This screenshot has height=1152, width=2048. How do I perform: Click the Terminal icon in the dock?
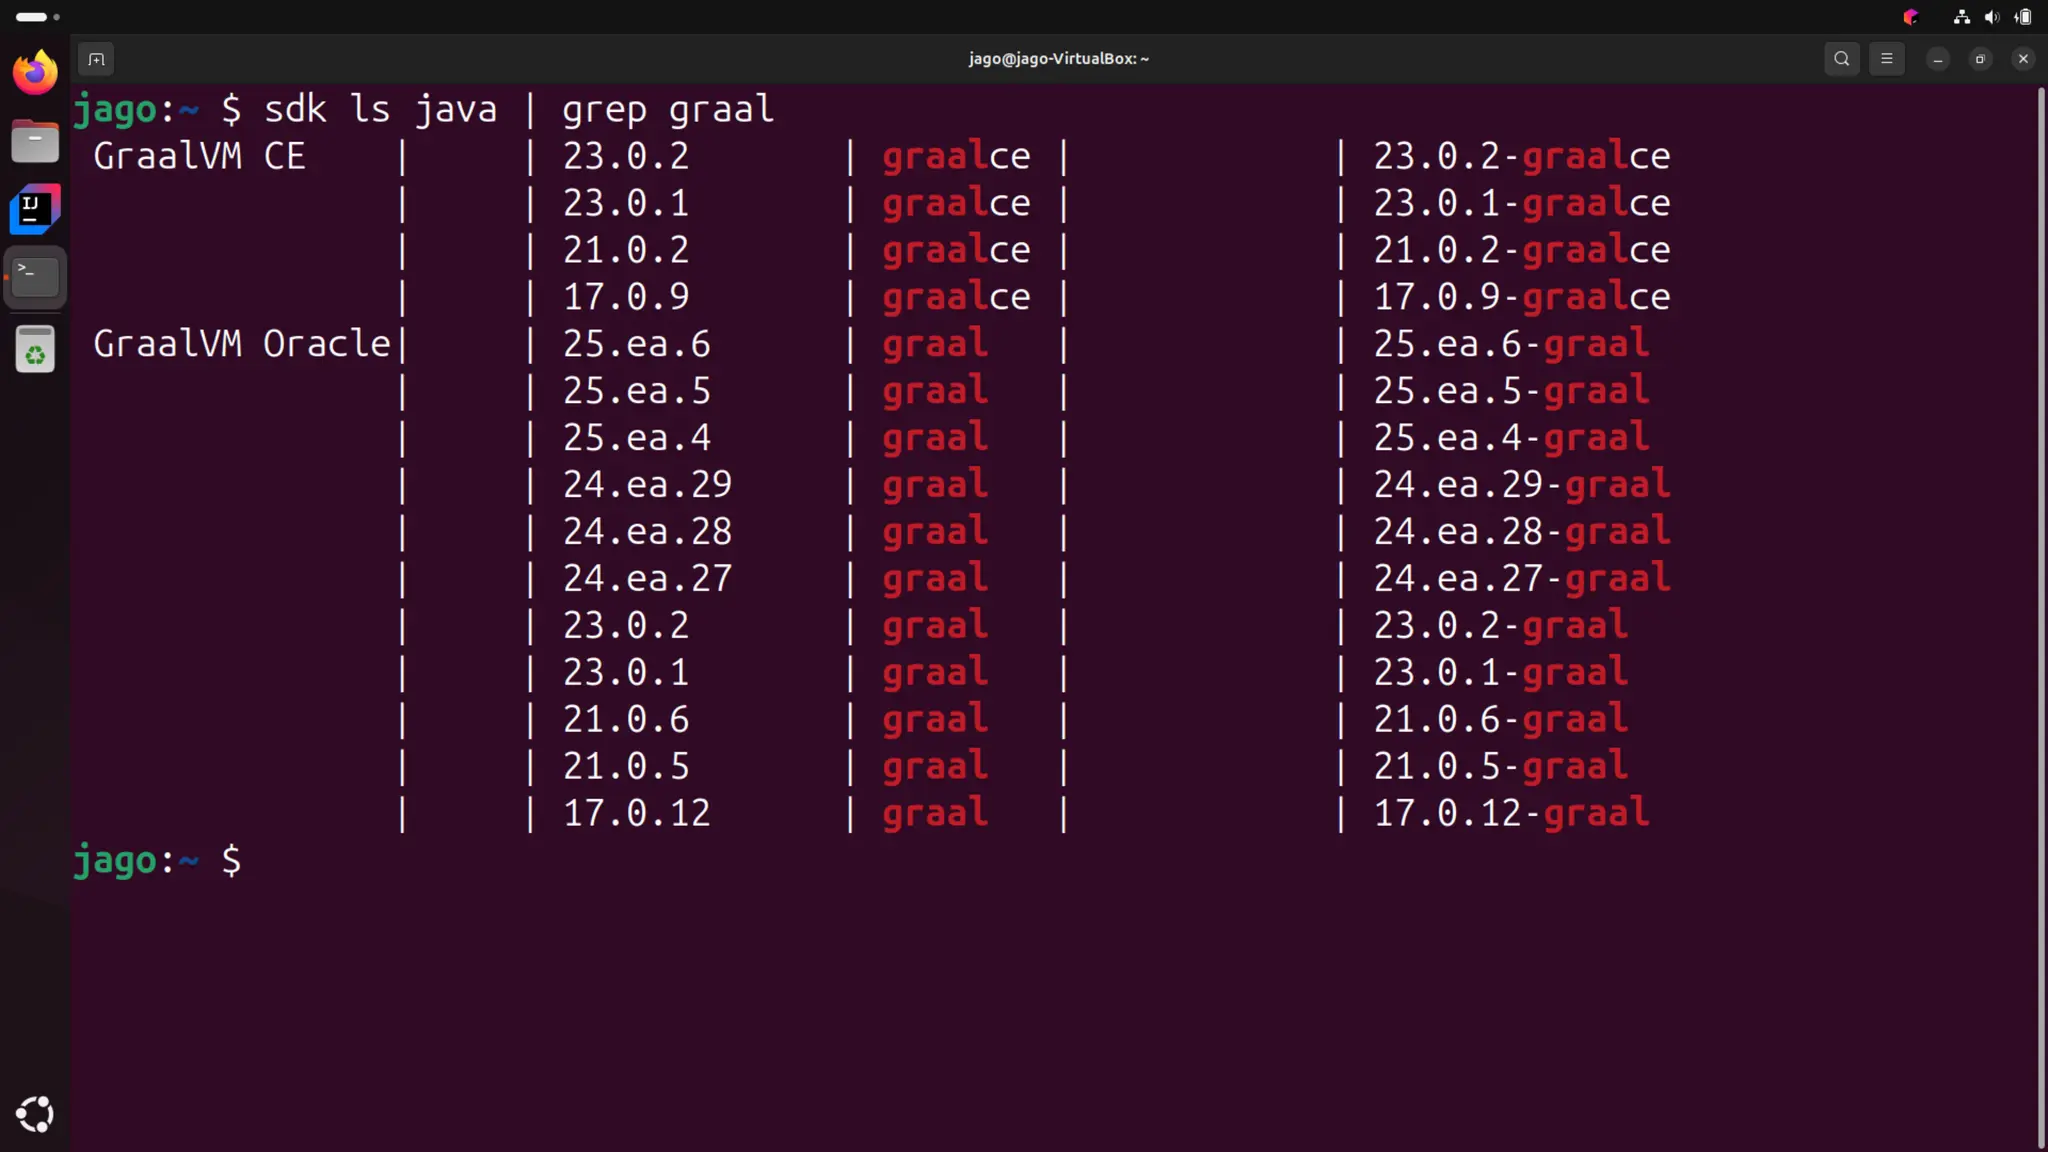tap(35, 276)
